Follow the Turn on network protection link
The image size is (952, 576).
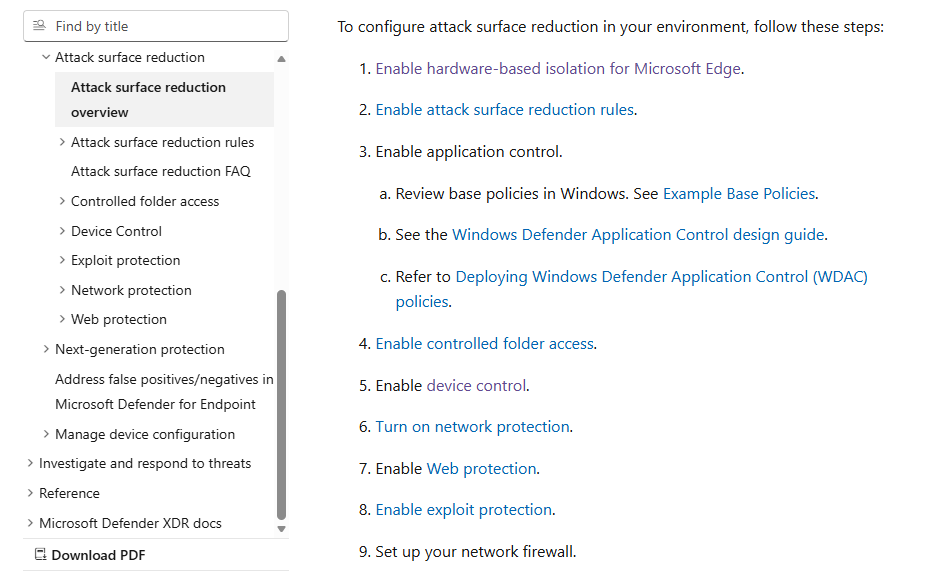tap(472, 427)
